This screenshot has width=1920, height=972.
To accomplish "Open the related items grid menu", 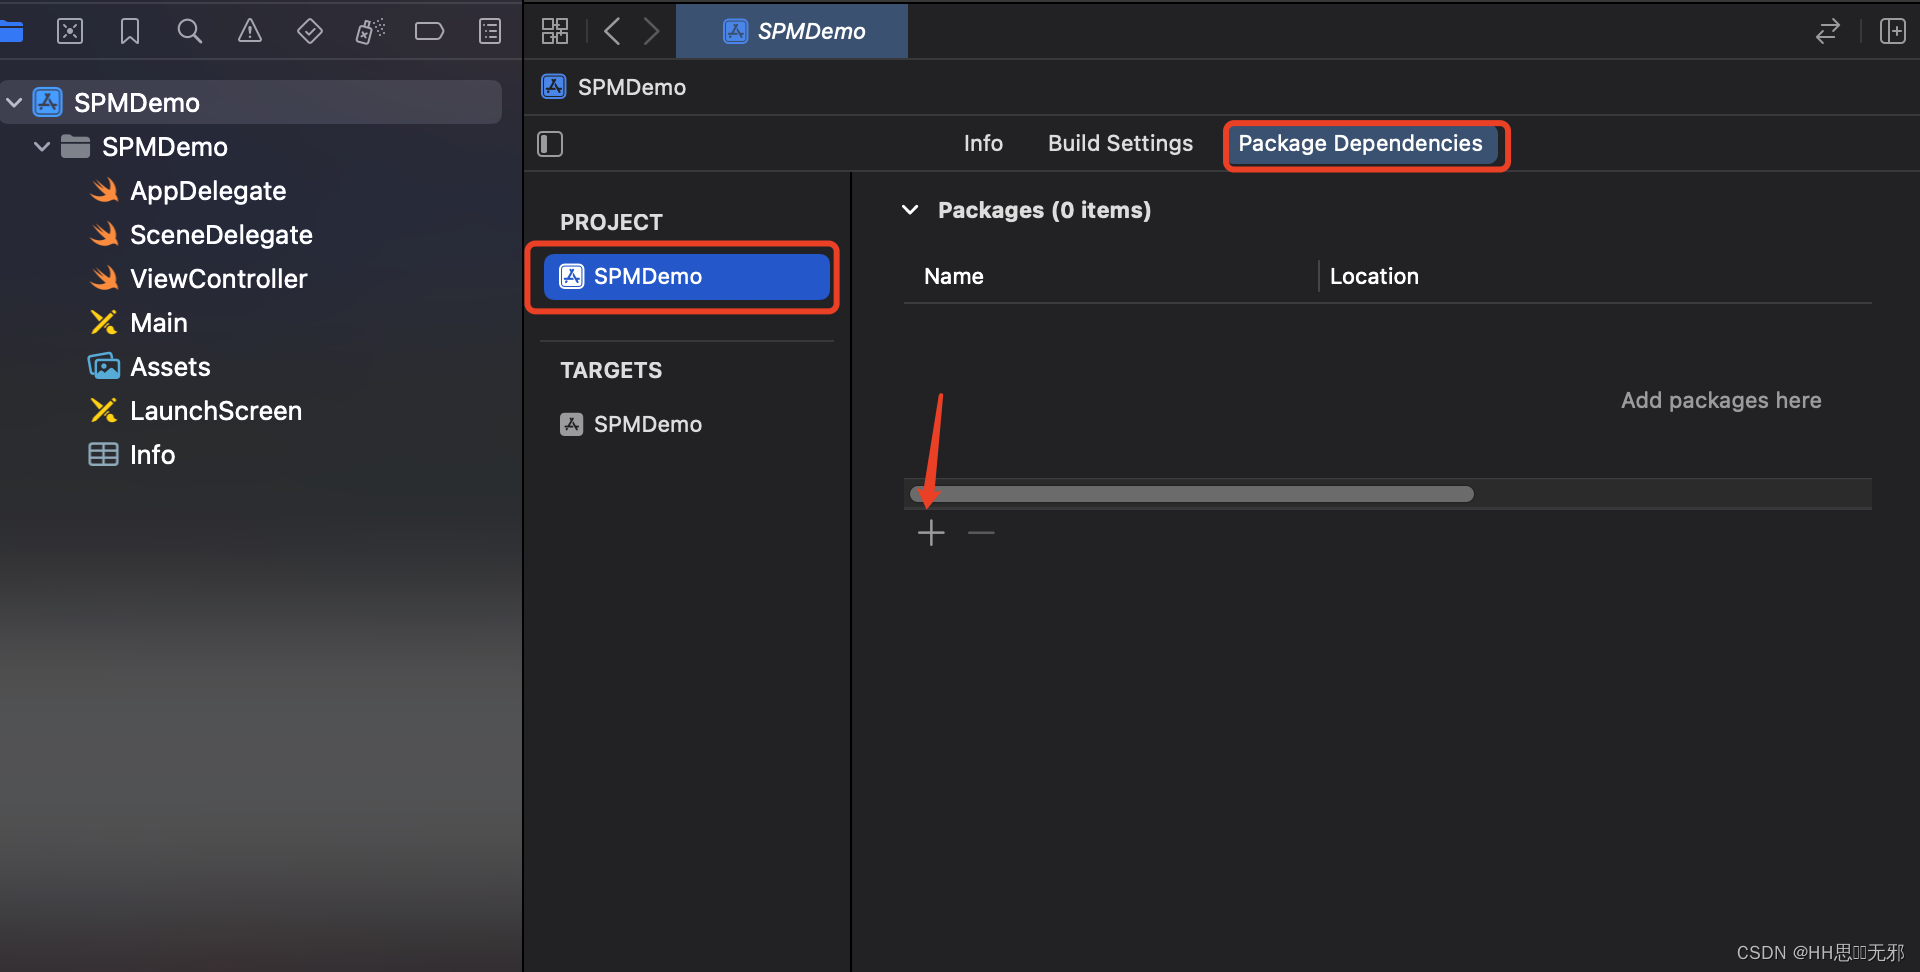I will pyautogui.click(x=555, y=31).
